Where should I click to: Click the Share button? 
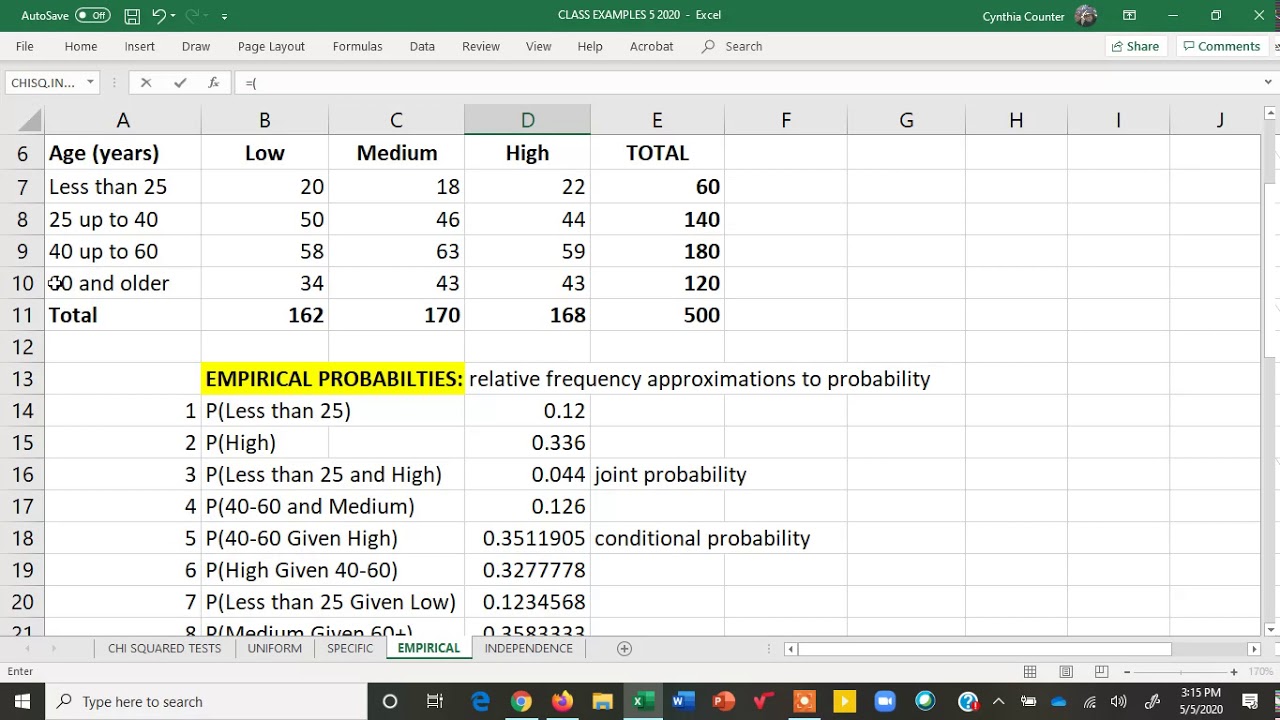click(x=1135, y=46)
